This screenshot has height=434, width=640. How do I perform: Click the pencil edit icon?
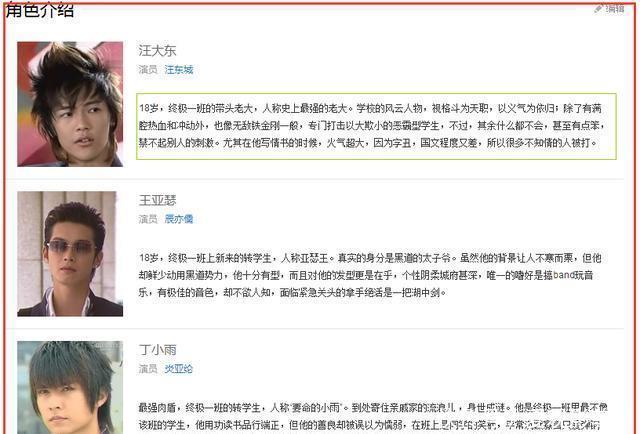(598, 9)
